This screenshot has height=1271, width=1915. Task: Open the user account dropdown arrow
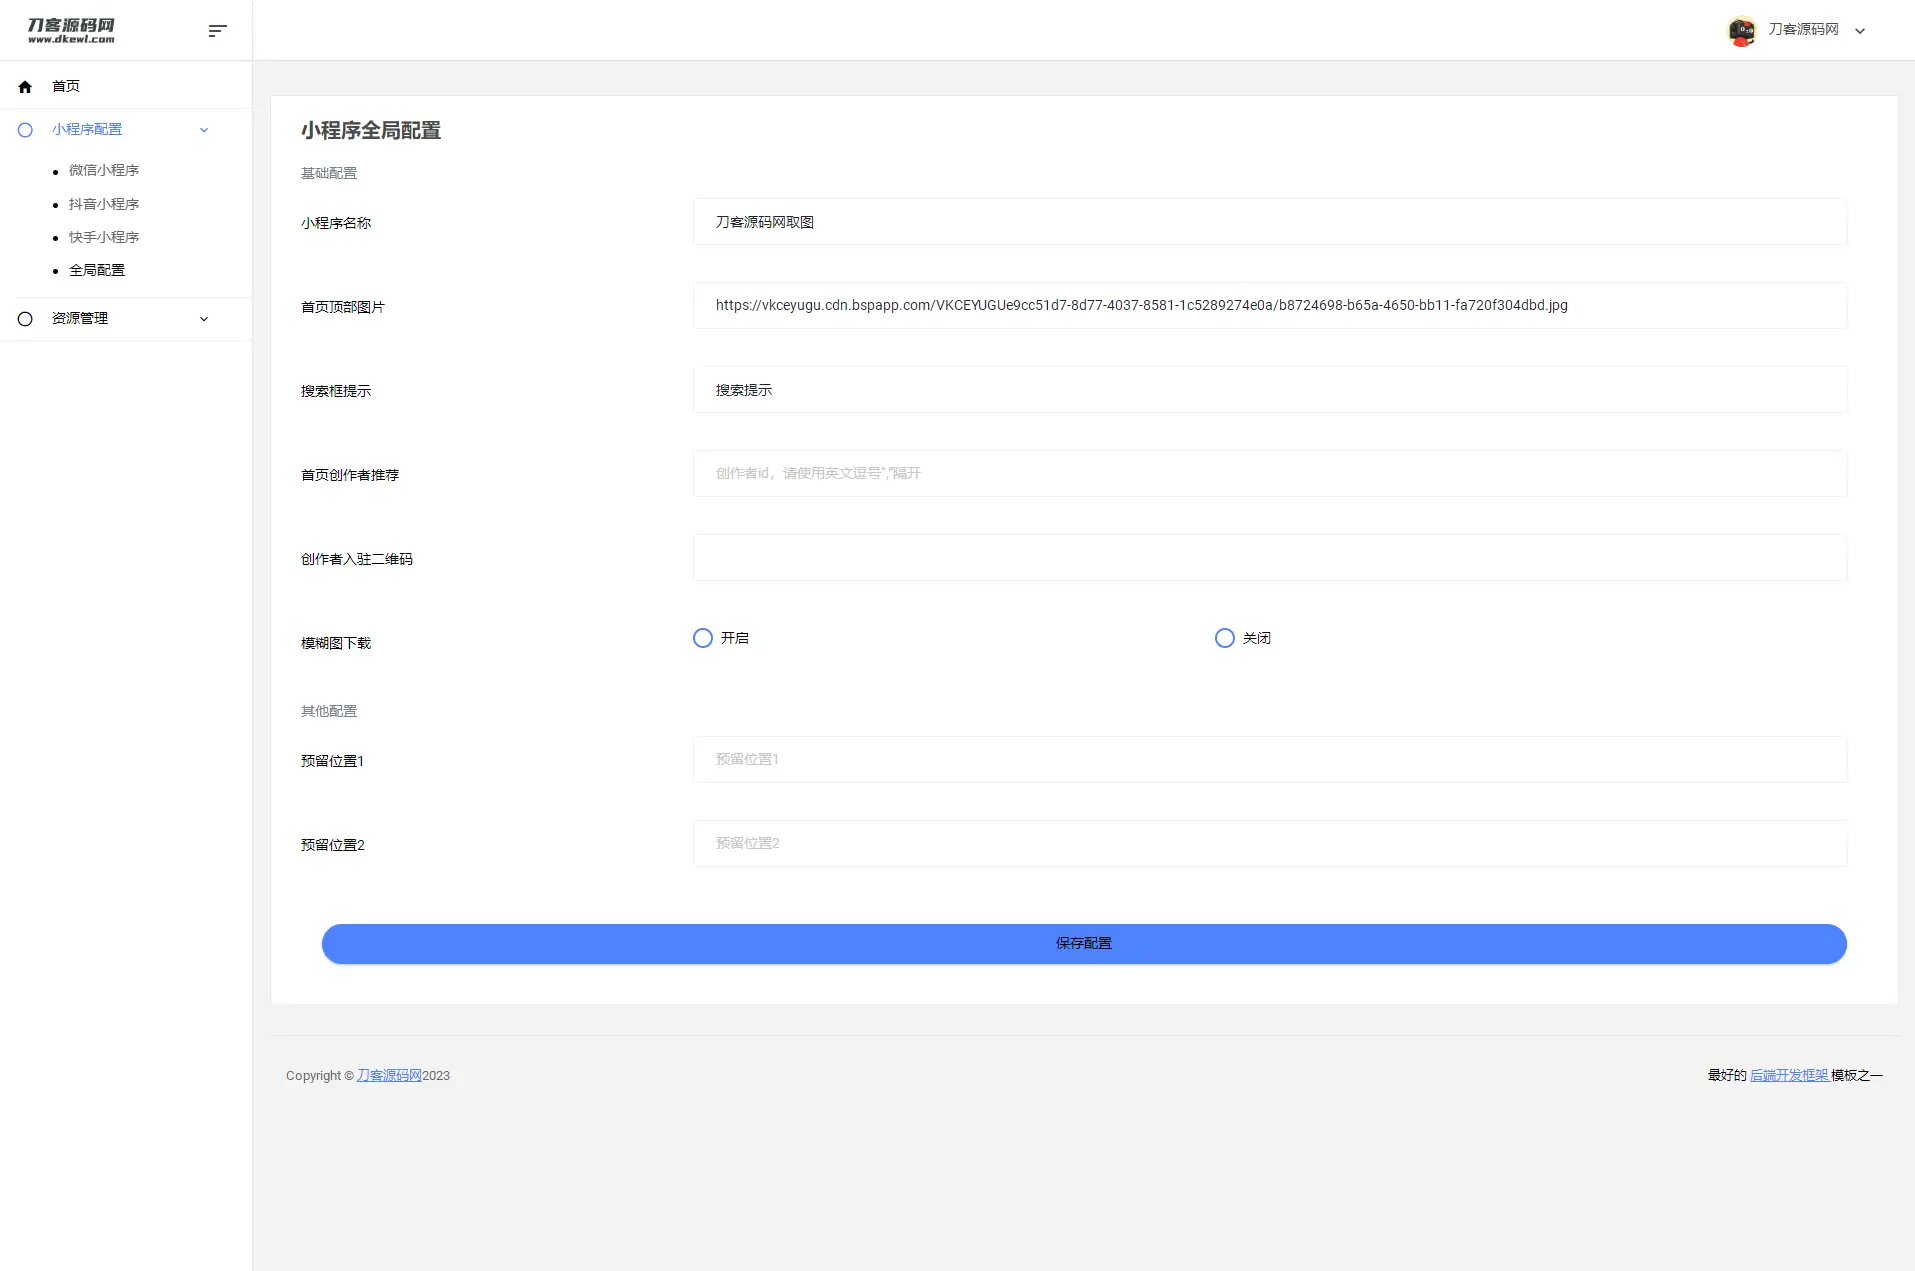pyautogui.click(x=1860, y=31)
